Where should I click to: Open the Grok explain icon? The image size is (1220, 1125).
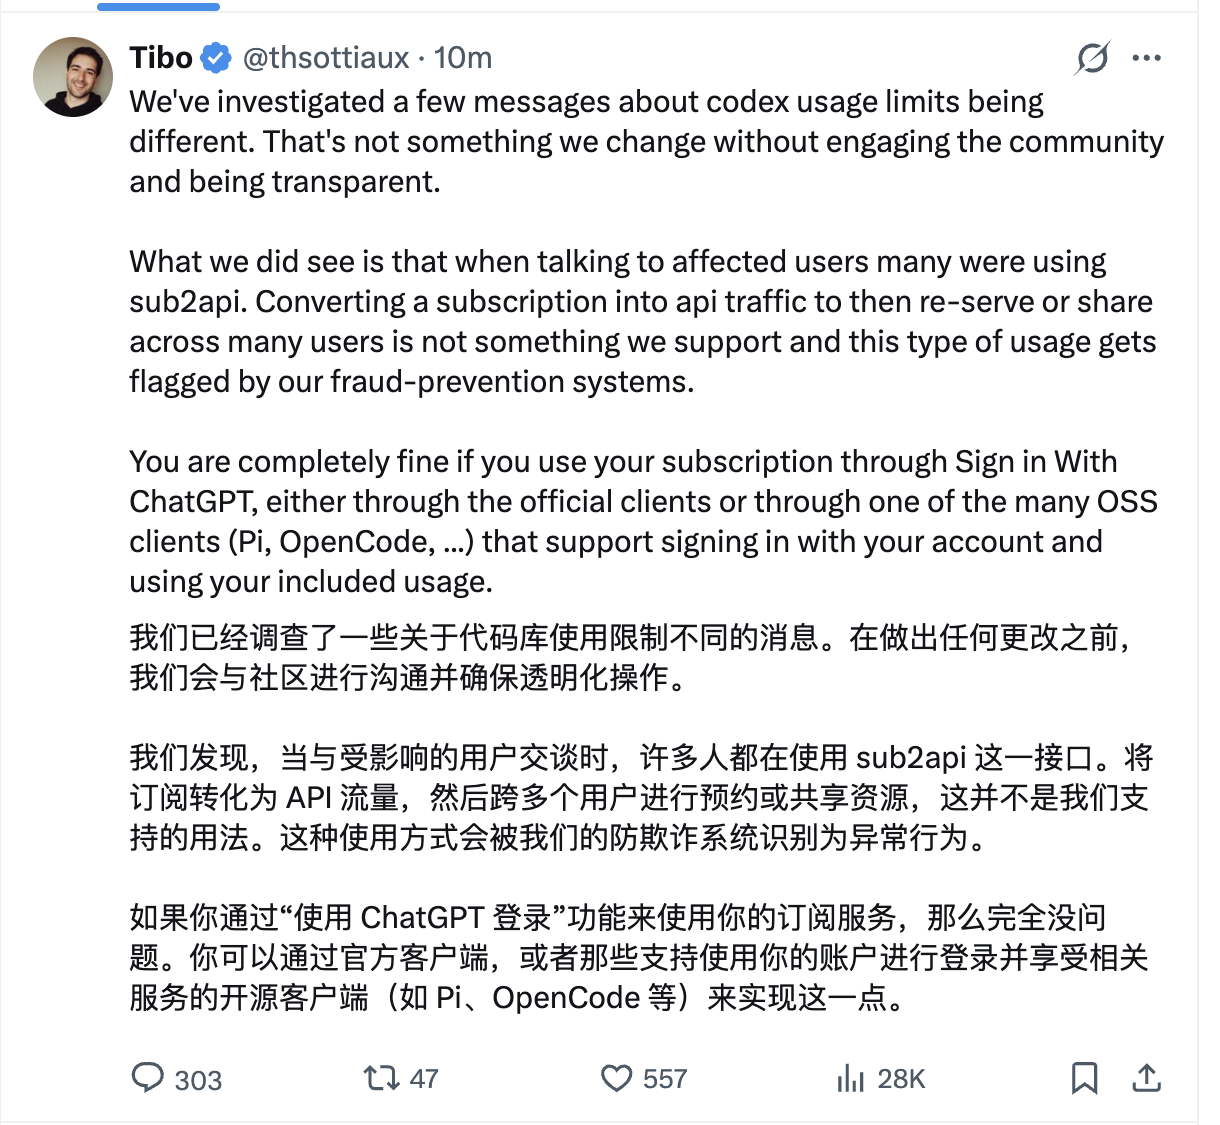click(x=1092, y=58)
